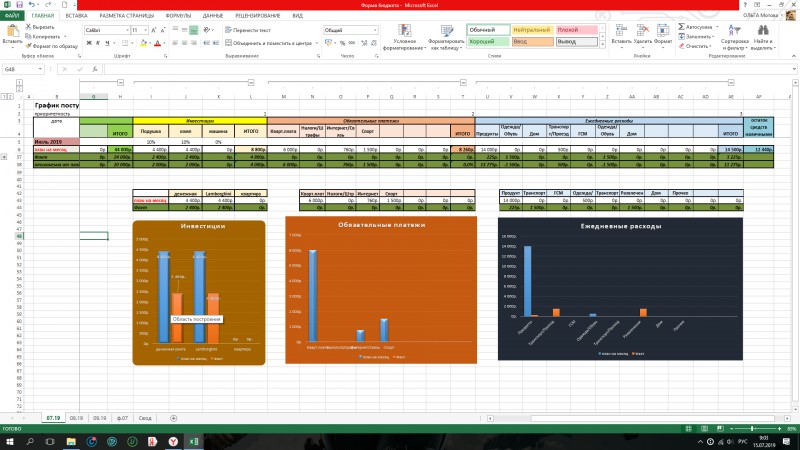800x450 pixels.
Task: Undo the last action
Action: coord(32,5)
